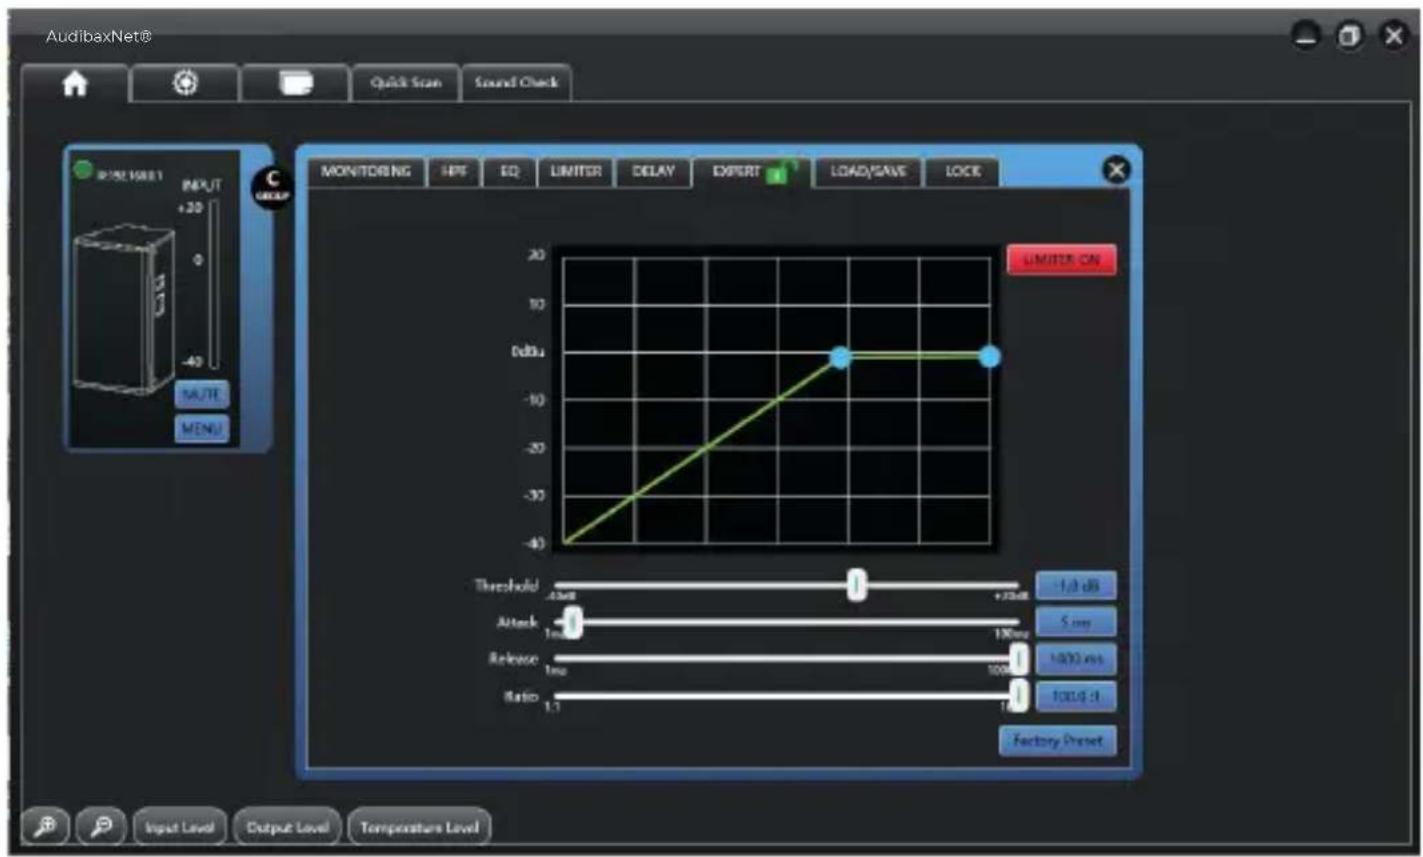1423x857 pixels.
Task: Click the Ratio value field
Action: point(1076,696)
